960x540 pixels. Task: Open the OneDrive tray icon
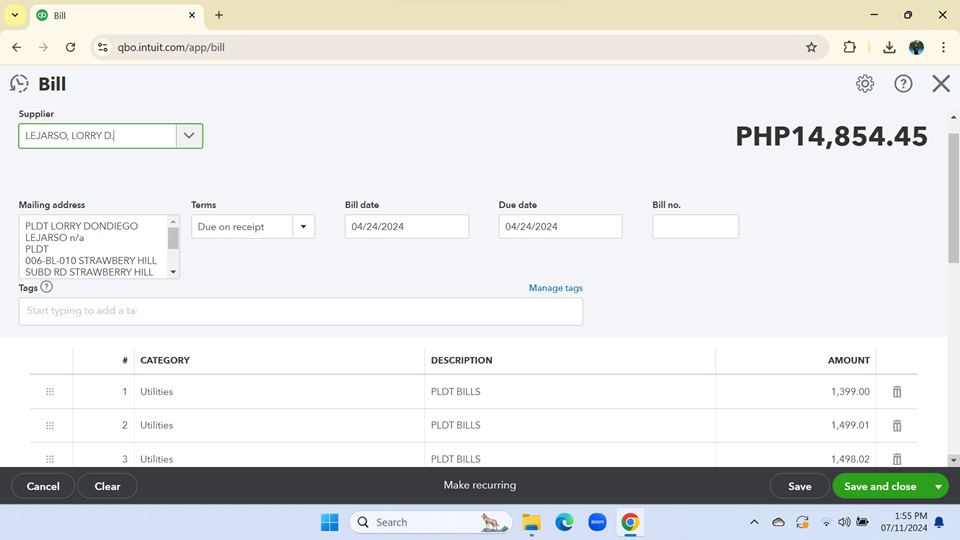coord(778,522)
